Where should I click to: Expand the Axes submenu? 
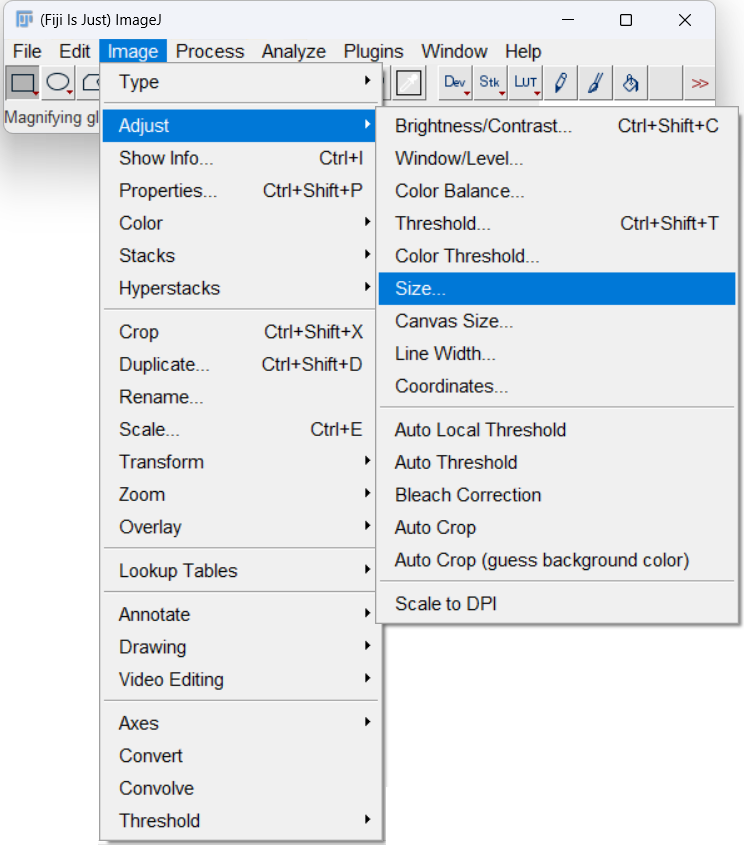(x=240, y=723)
